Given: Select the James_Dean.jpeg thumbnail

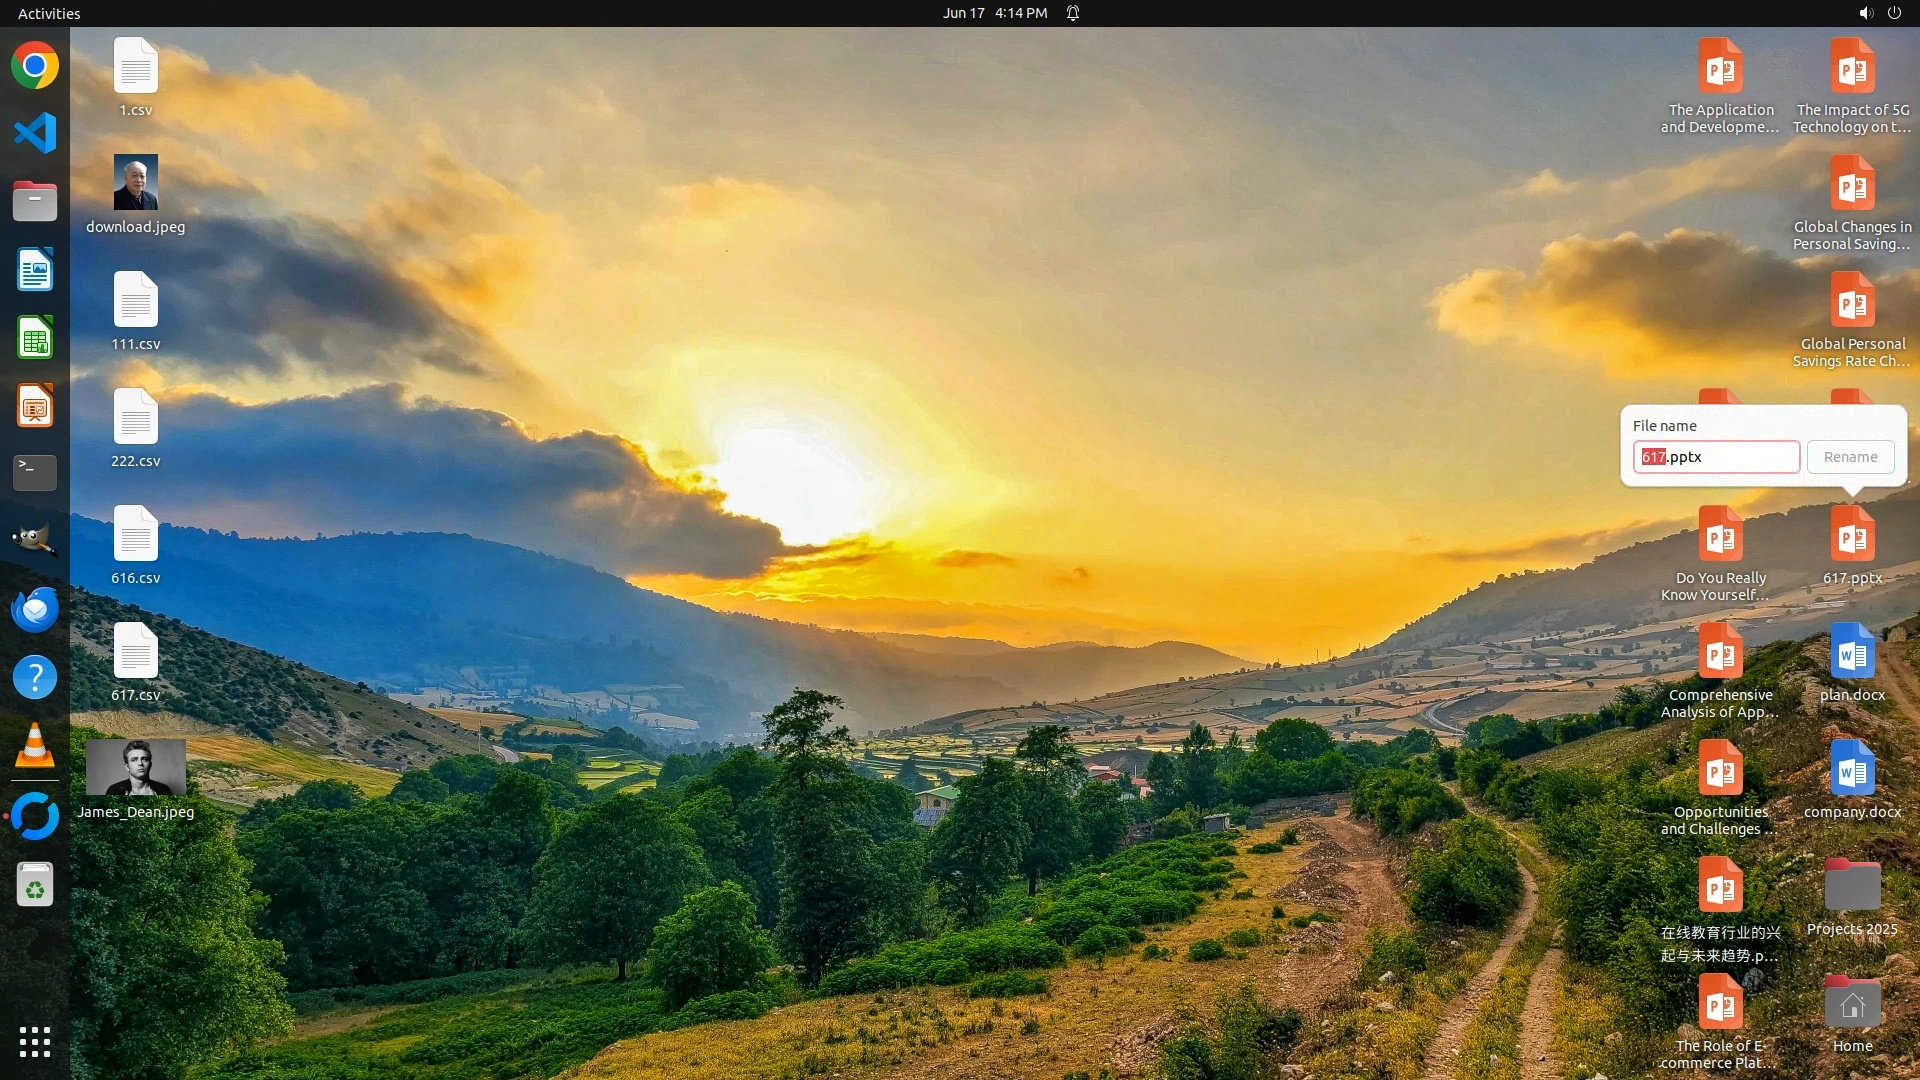Looking at the screenshot, I should [x=136, y=767].
